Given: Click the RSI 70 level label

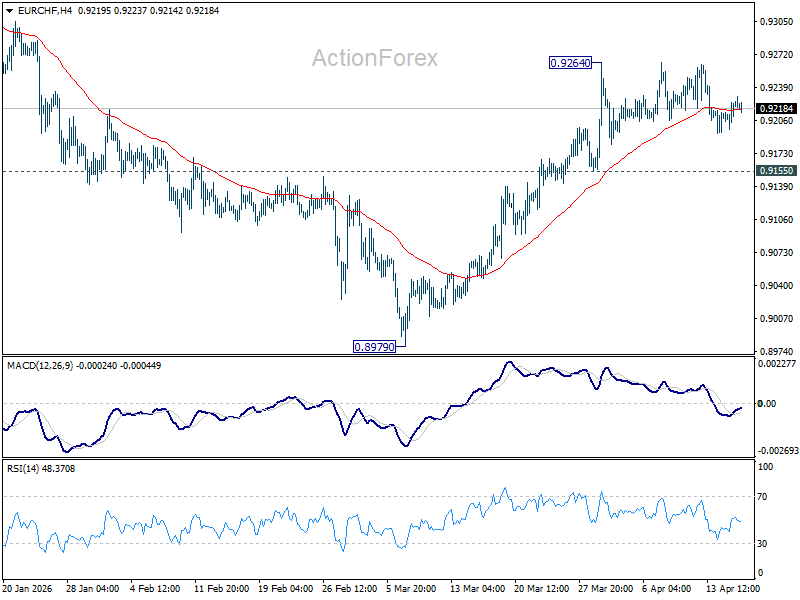Looking at the screenshot, I should [x=762, y=497].
